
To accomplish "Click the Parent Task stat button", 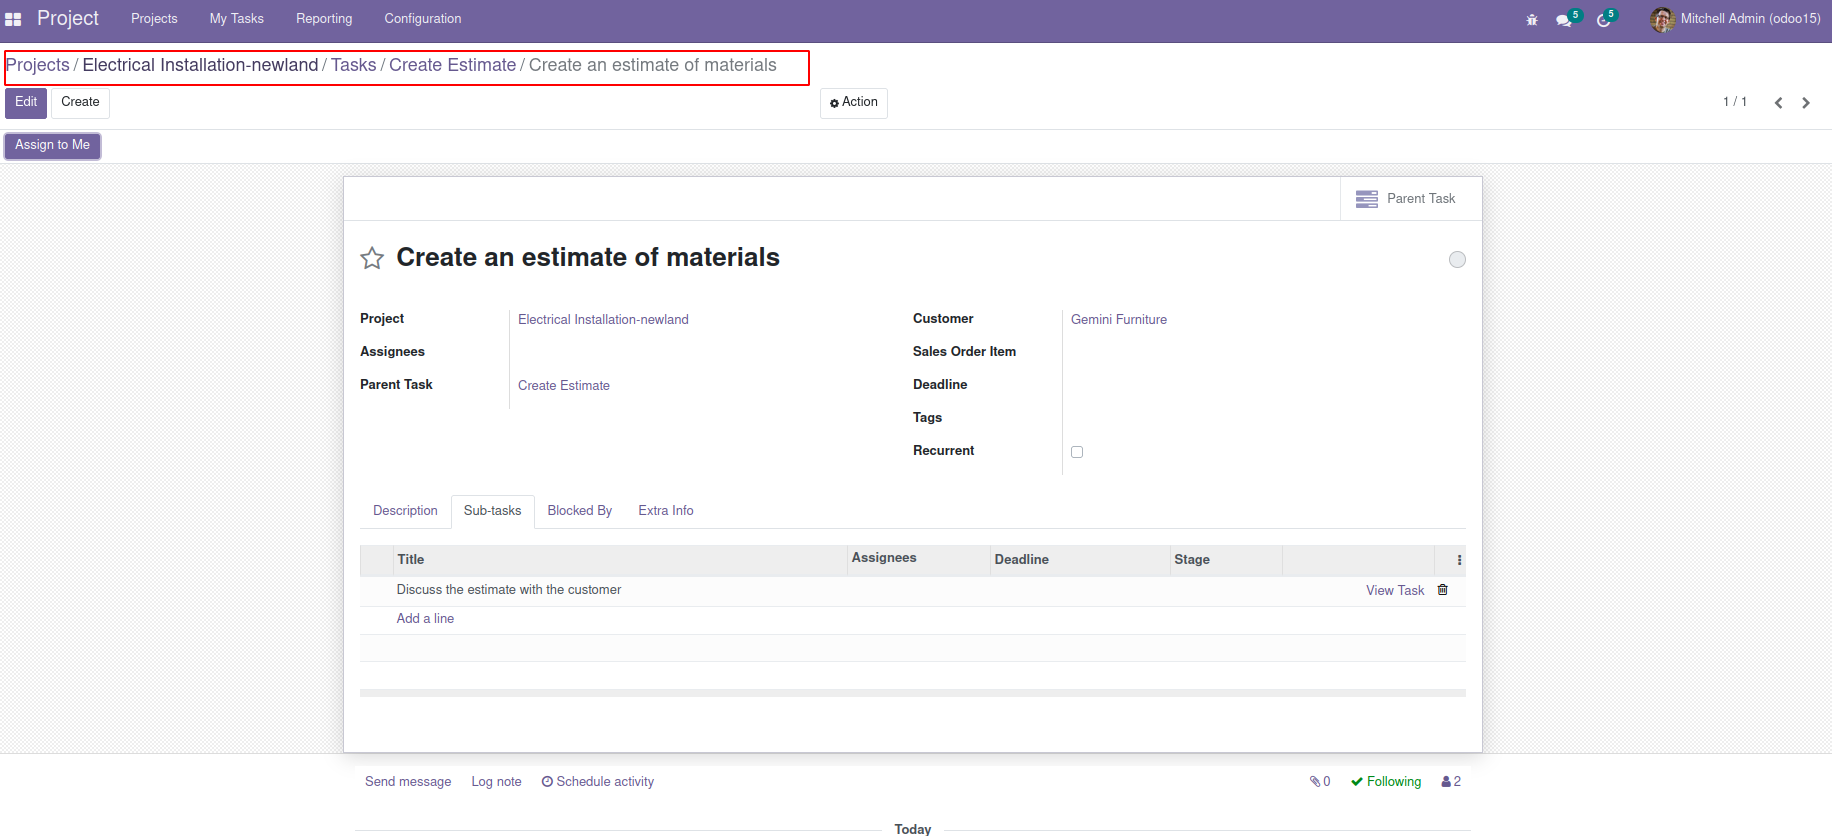I will pyautogui.click(x=1410, y=199).
